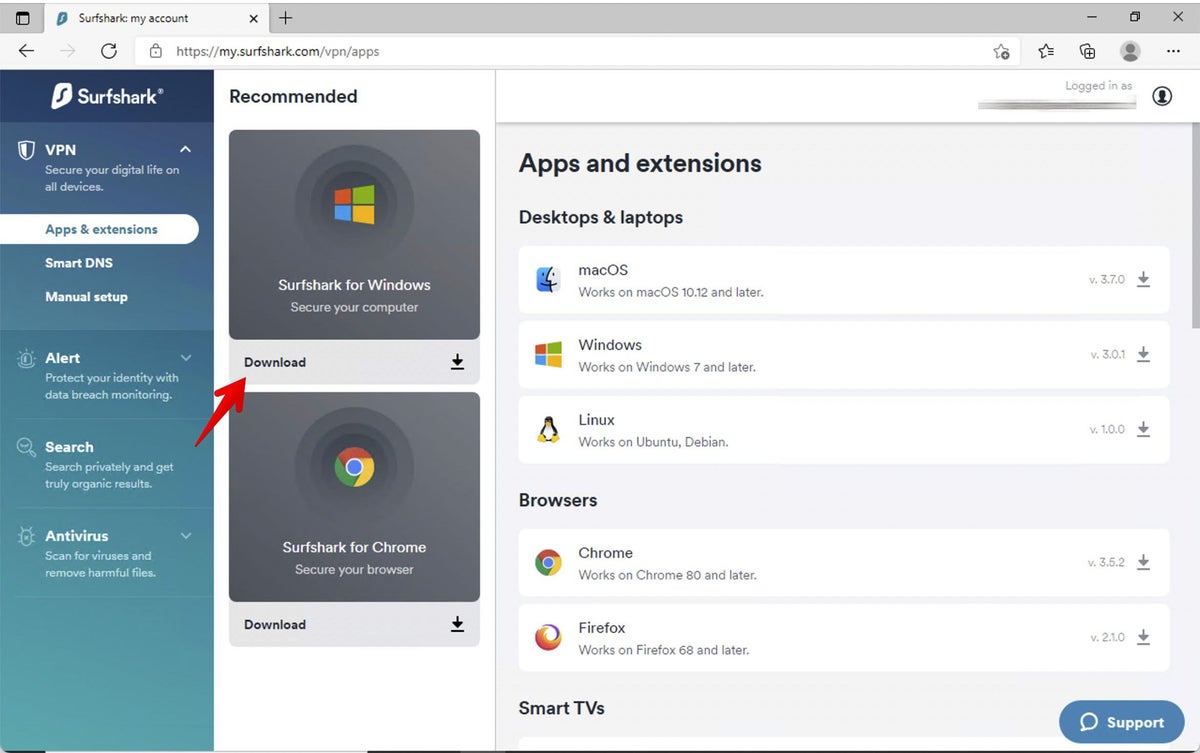
Task: Download the Linux app v. 1.0.0
Action: pos(1143,430)
